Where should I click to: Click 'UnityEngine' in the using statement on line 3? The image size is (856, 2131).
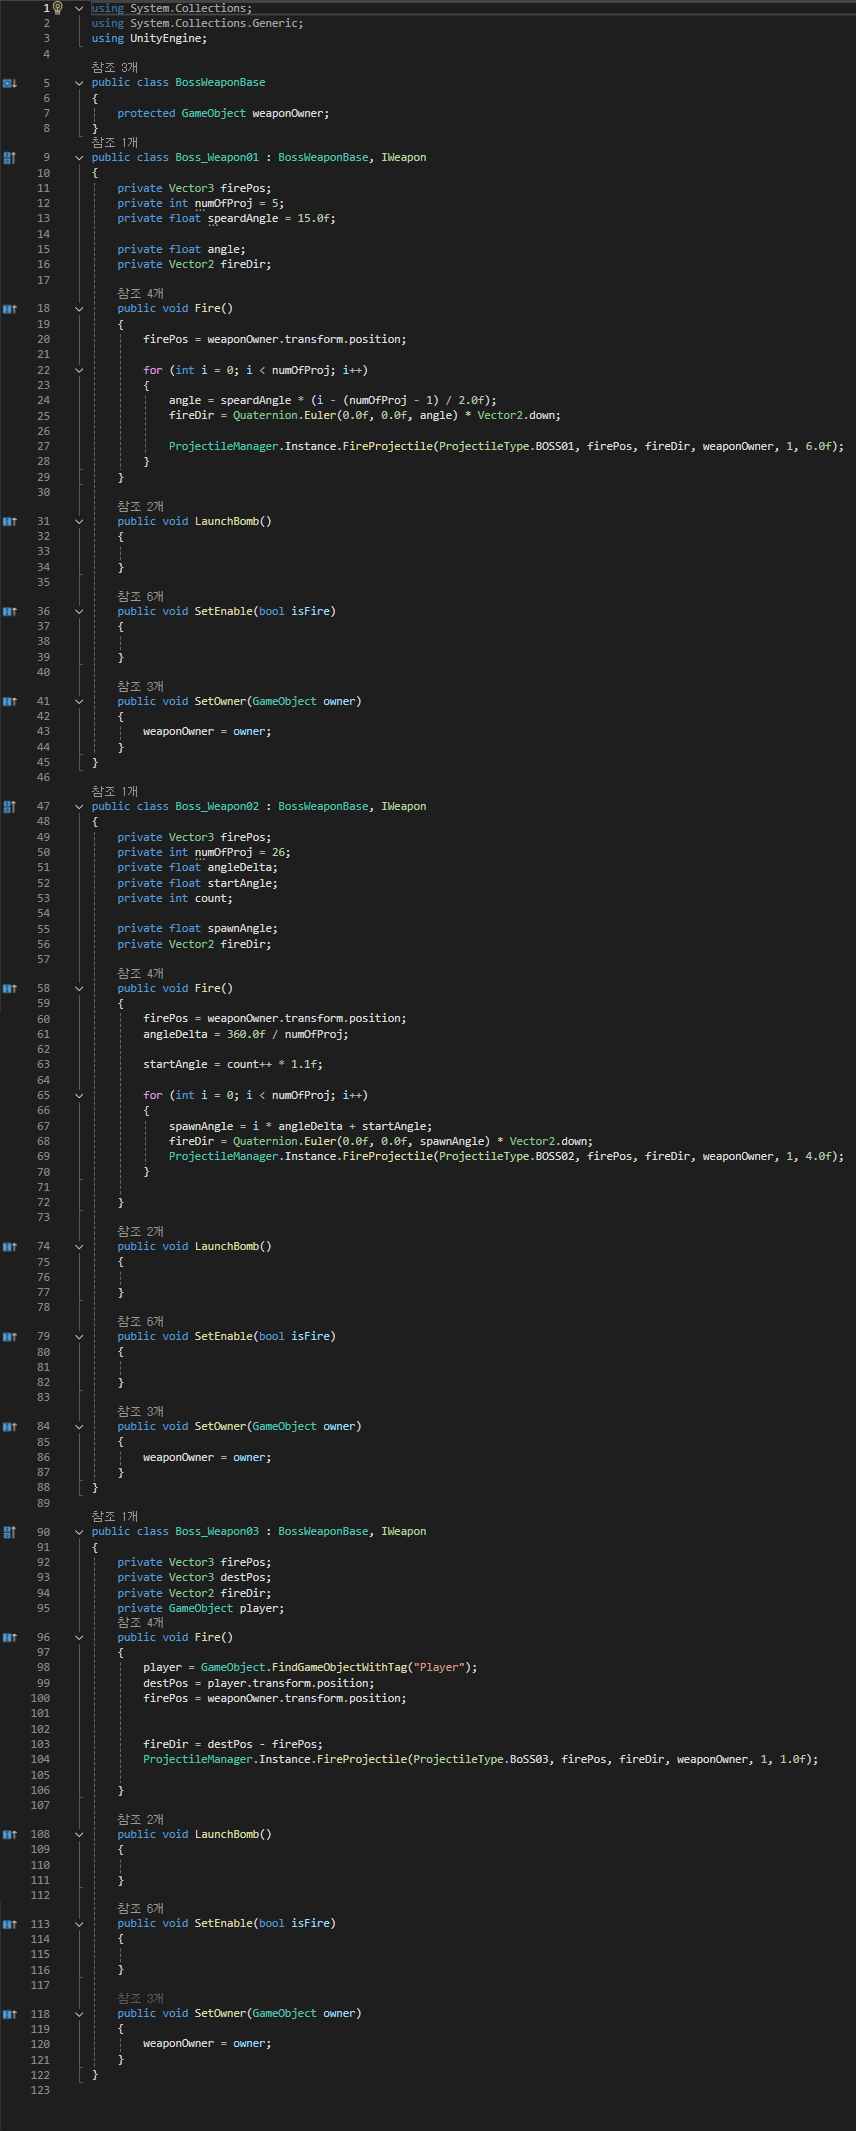[x=165, y=39]
